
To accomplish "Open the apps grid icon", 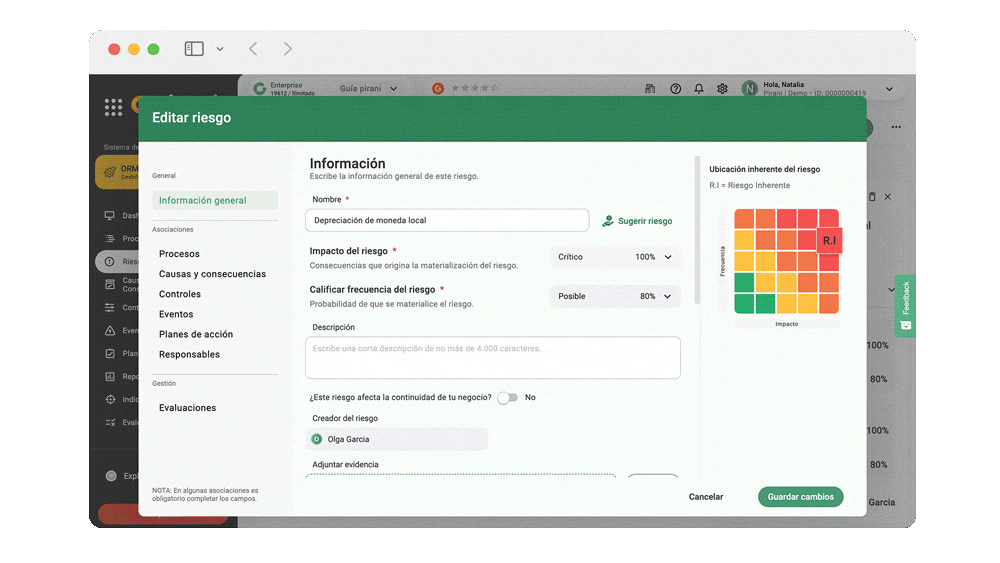I will [113, 106].
